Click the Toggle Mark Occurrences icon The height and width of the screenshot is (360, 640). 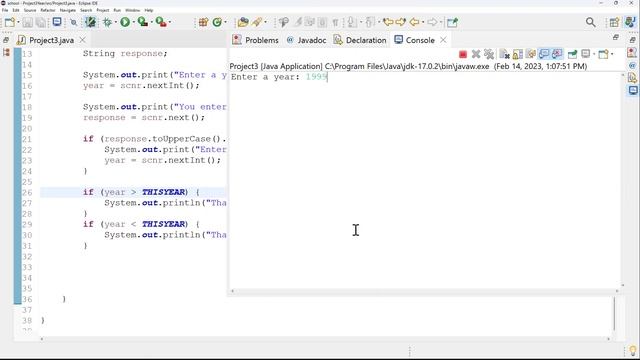(298, 22)
